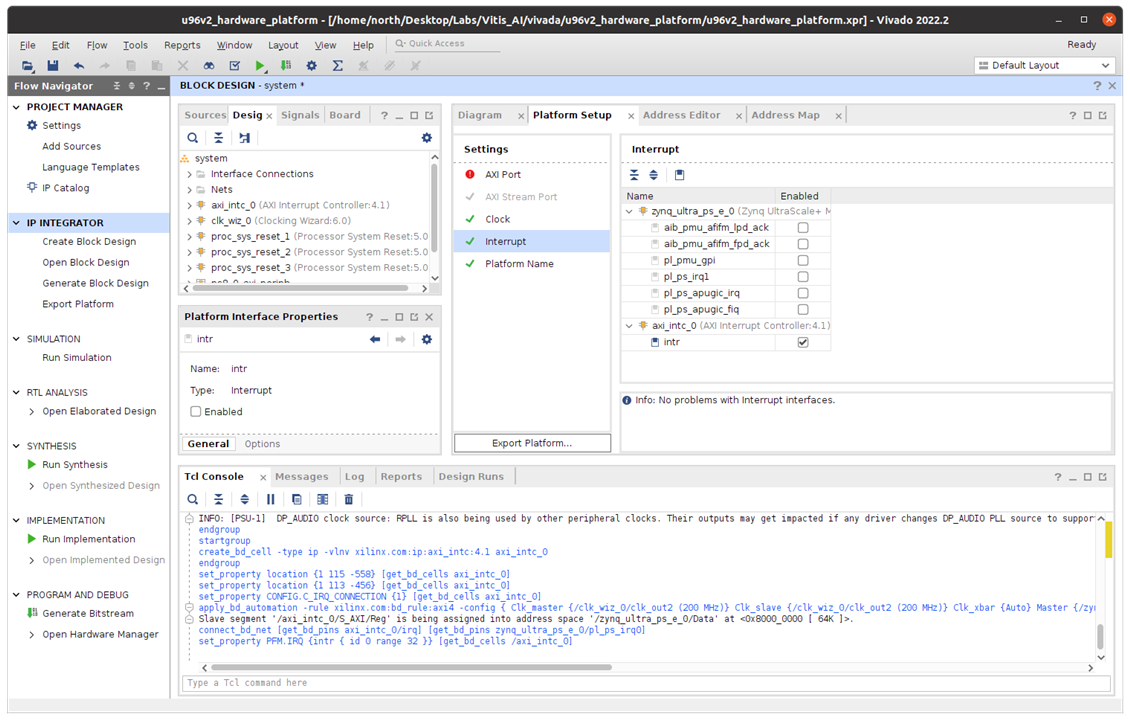The height and width of the screenshot is (720, 1130).
Task: Click the Settings gear in Project Manager
Action: [32, 125]
